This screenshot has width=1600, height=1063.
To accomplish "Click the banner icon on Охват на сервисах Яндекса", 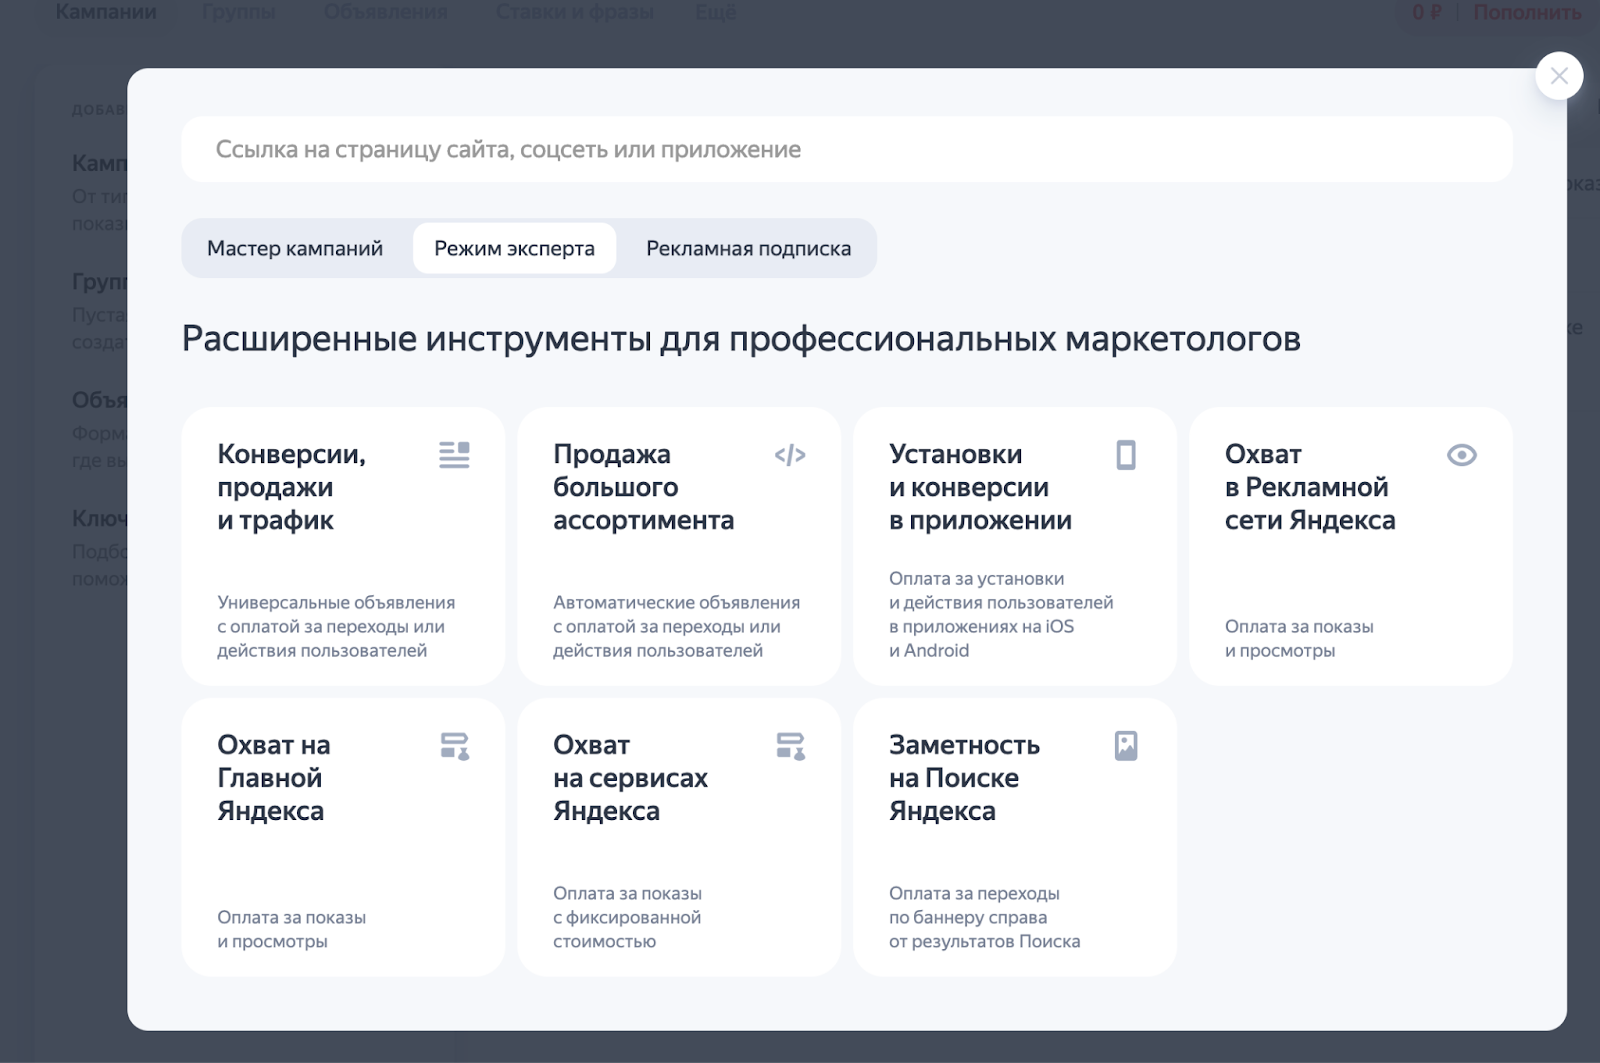I will point(789,745).
